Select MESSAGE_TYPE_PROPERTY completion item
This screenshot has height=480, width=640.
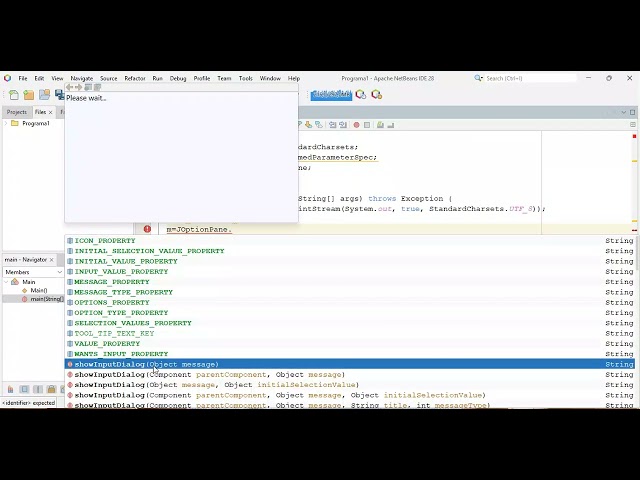point(350,292)
